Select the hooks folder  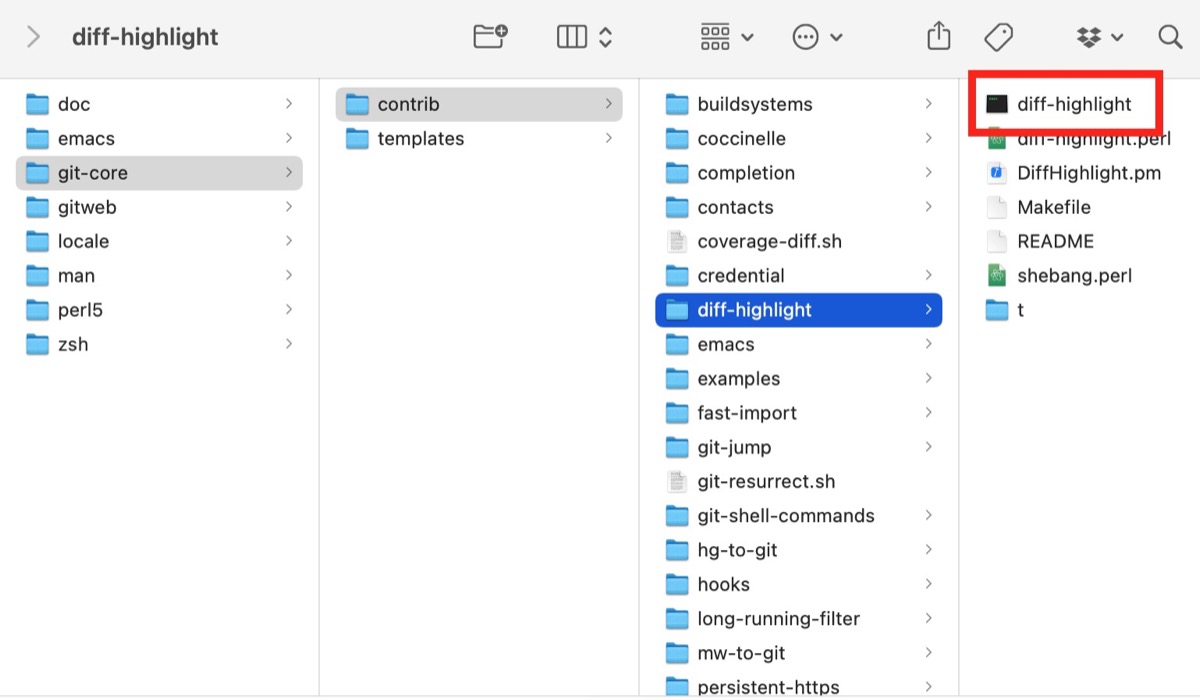coord(722,584)
